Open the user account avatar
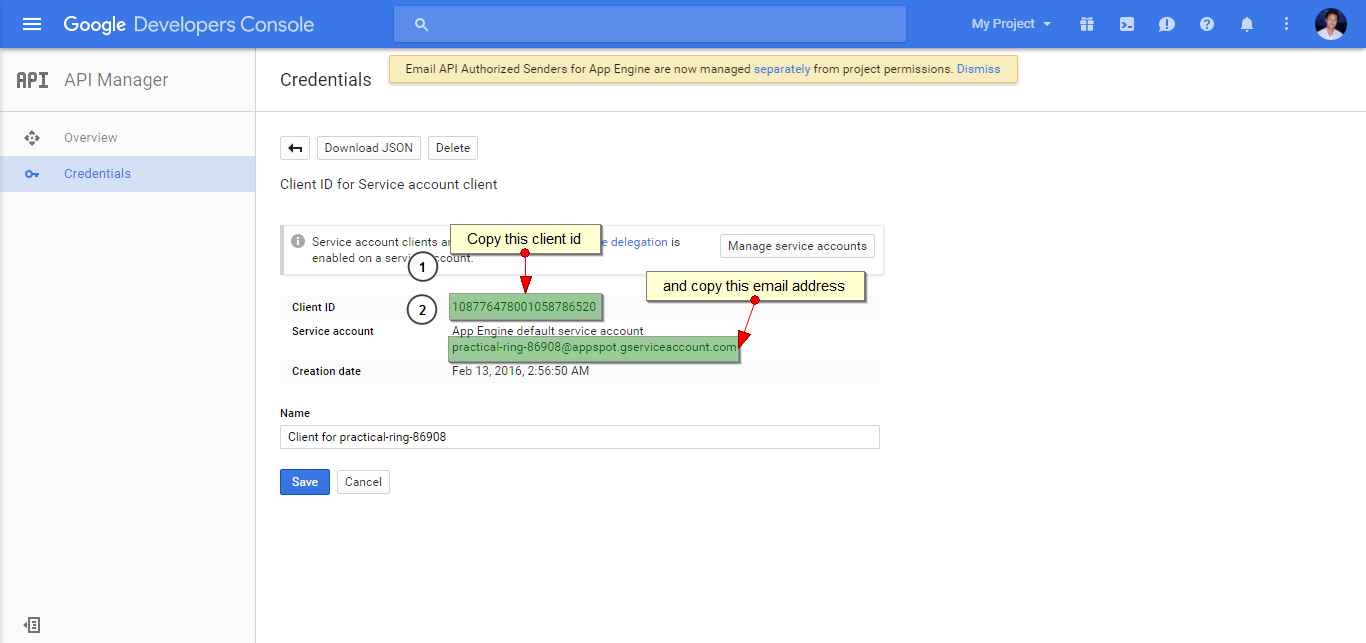This screenshot has height=643, width=1366. (1331, 24)
